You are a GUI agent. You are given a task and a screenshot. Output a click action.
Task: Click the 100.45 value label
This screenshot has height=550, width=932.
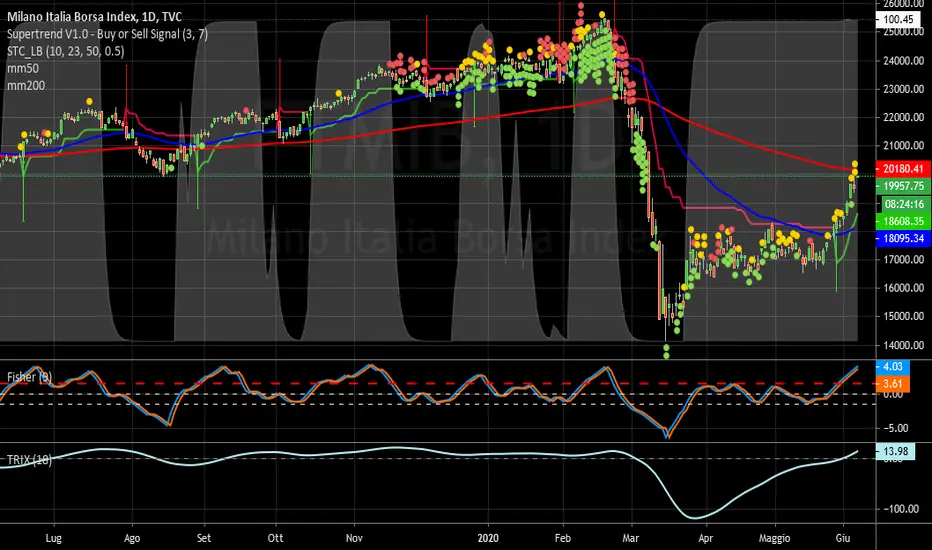click(898, 19)
